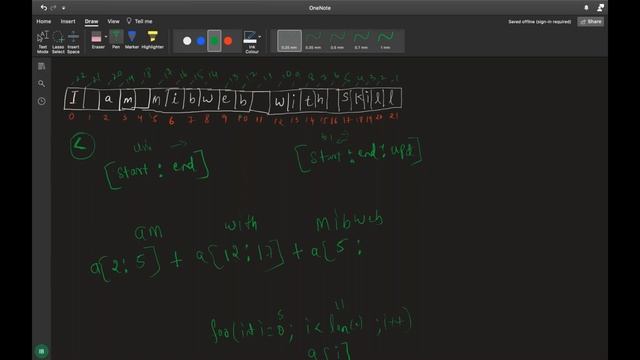Image resolution: width=640 pixels, height=360 pixels.
Task: Click the green profile badge in sidebar
Action: (41, 351)
